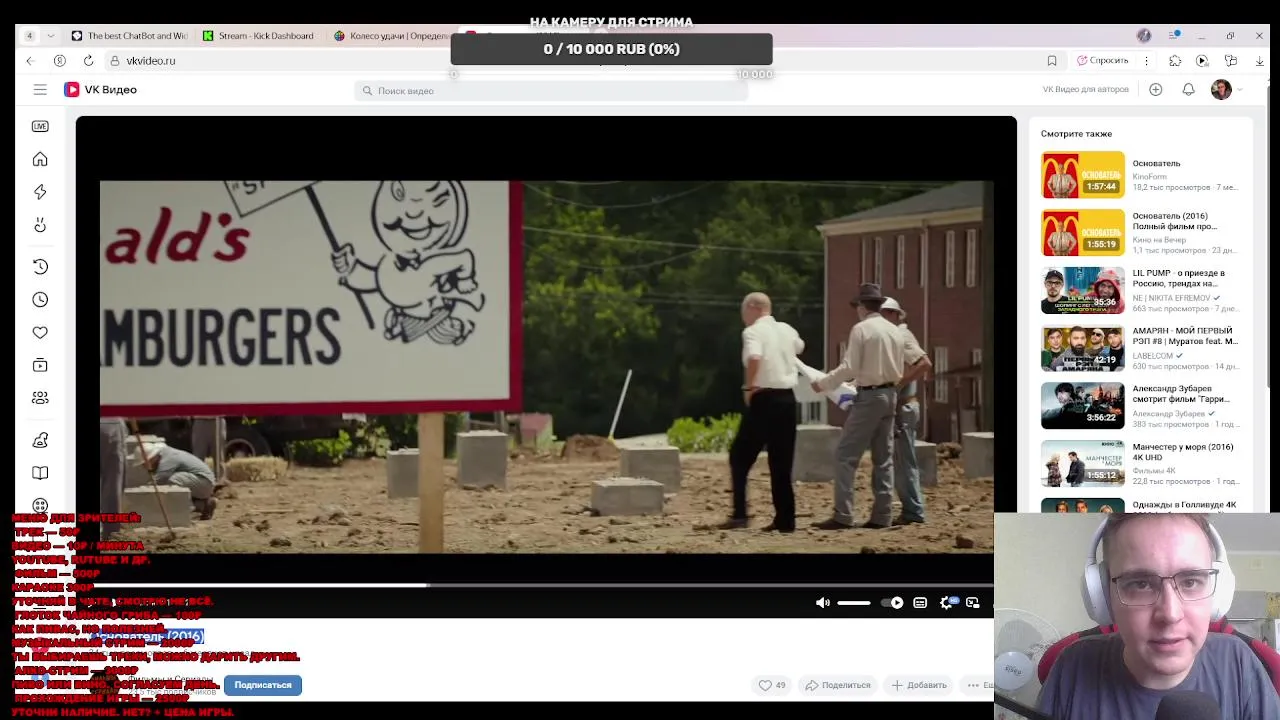Click the tab counter showing 4

coord(29,36)
